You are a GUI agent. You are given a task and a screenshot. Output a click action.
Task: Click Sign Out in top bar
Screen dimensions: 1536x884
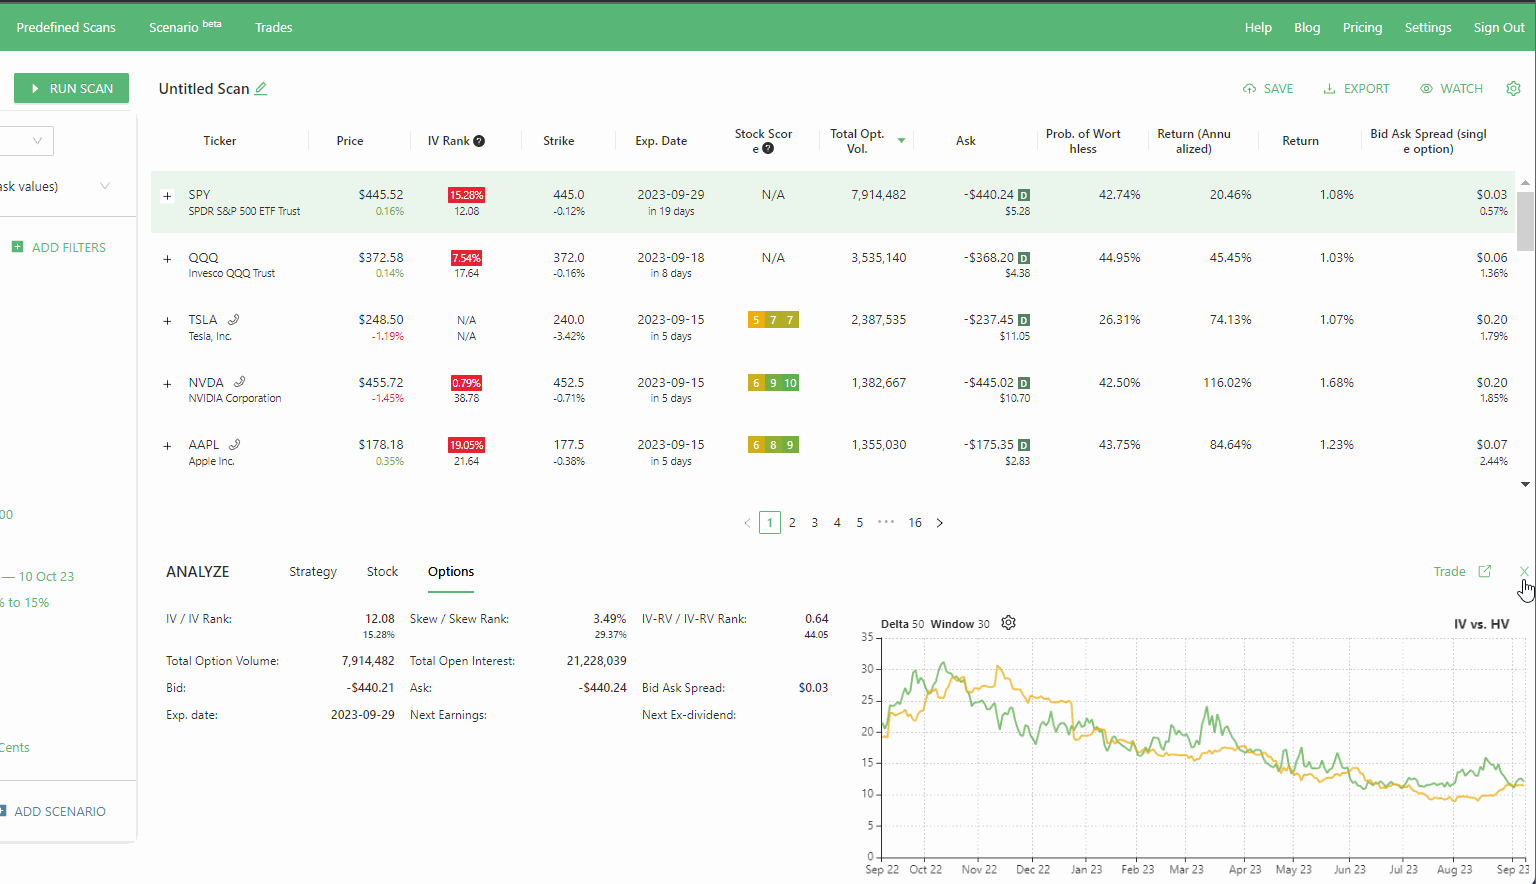pyautogui.click(x=1499, y=27)
